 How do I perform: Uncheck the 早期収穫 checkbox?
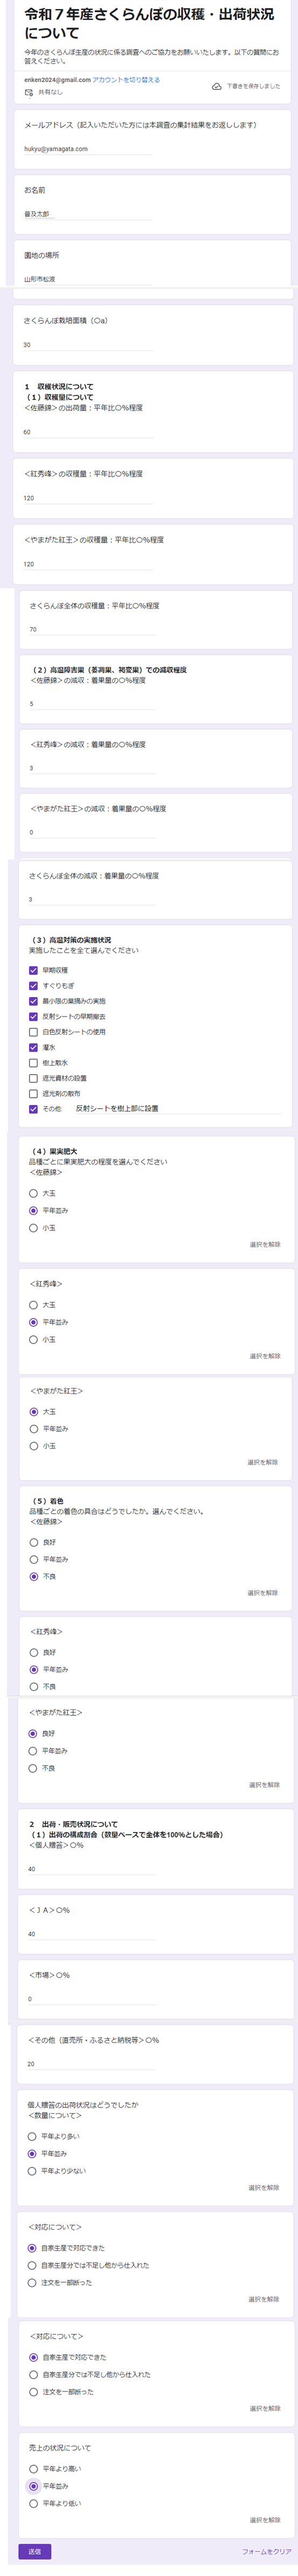tap(34, 970)
